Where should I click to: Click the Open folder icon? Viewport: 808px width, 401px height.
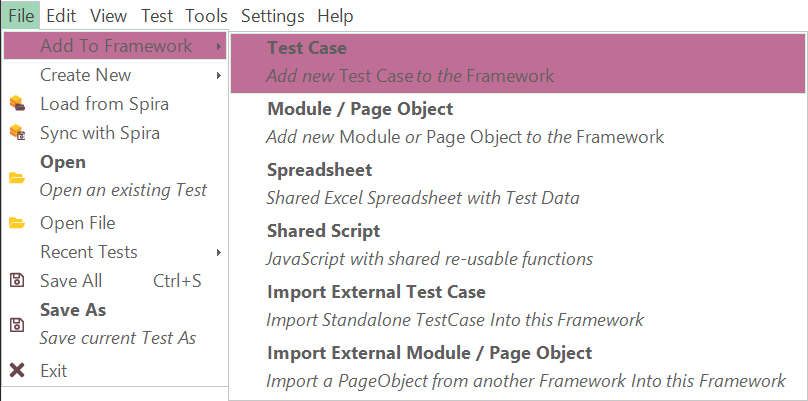(17, 178)
